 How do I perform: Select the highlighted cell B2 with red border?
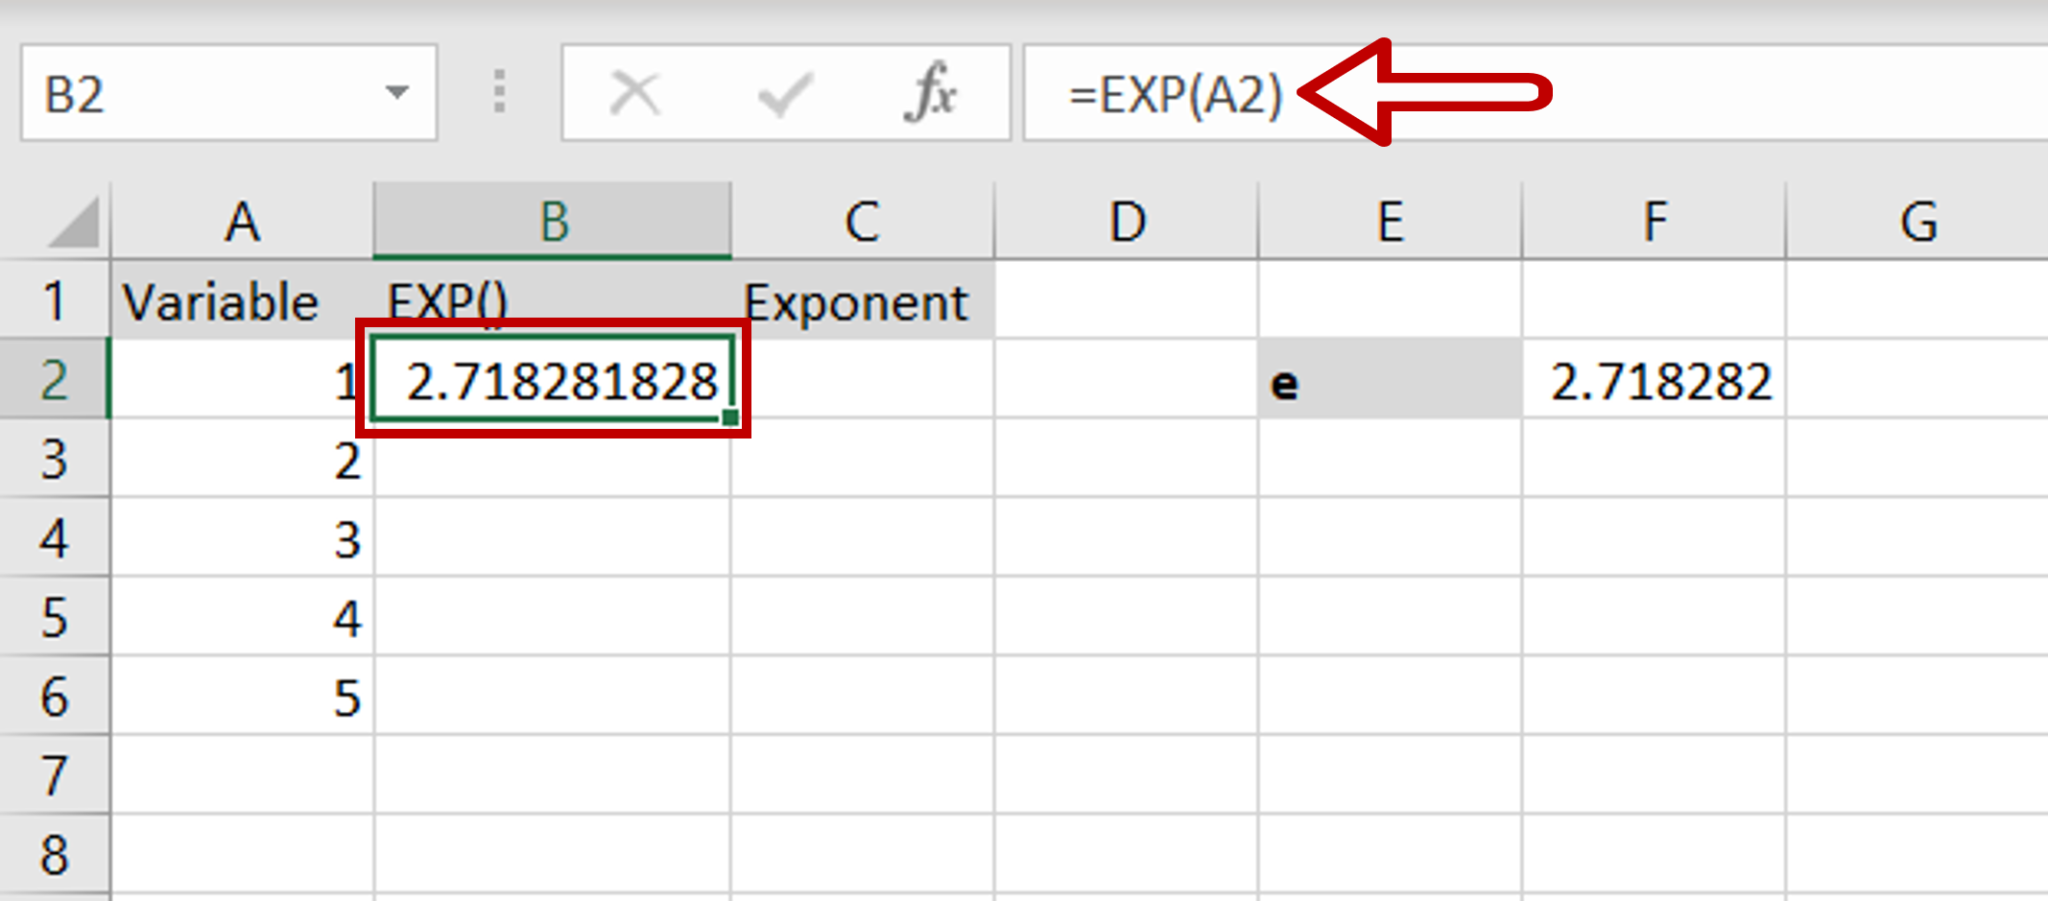tap(551, 379)
